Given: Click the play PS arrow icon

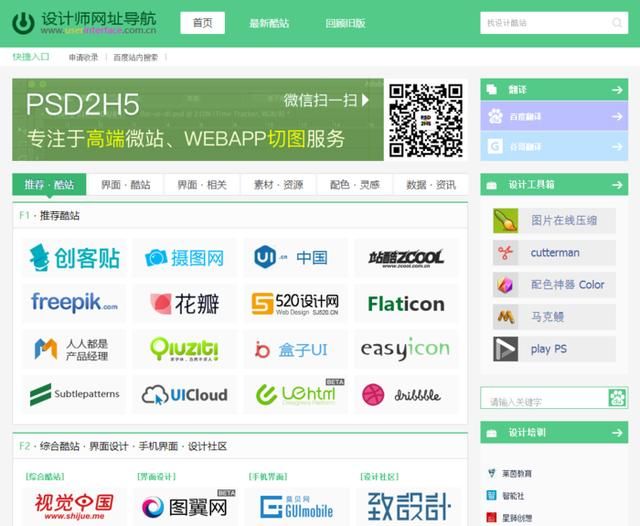Looking at the screenshot, I should pos(505,349).
